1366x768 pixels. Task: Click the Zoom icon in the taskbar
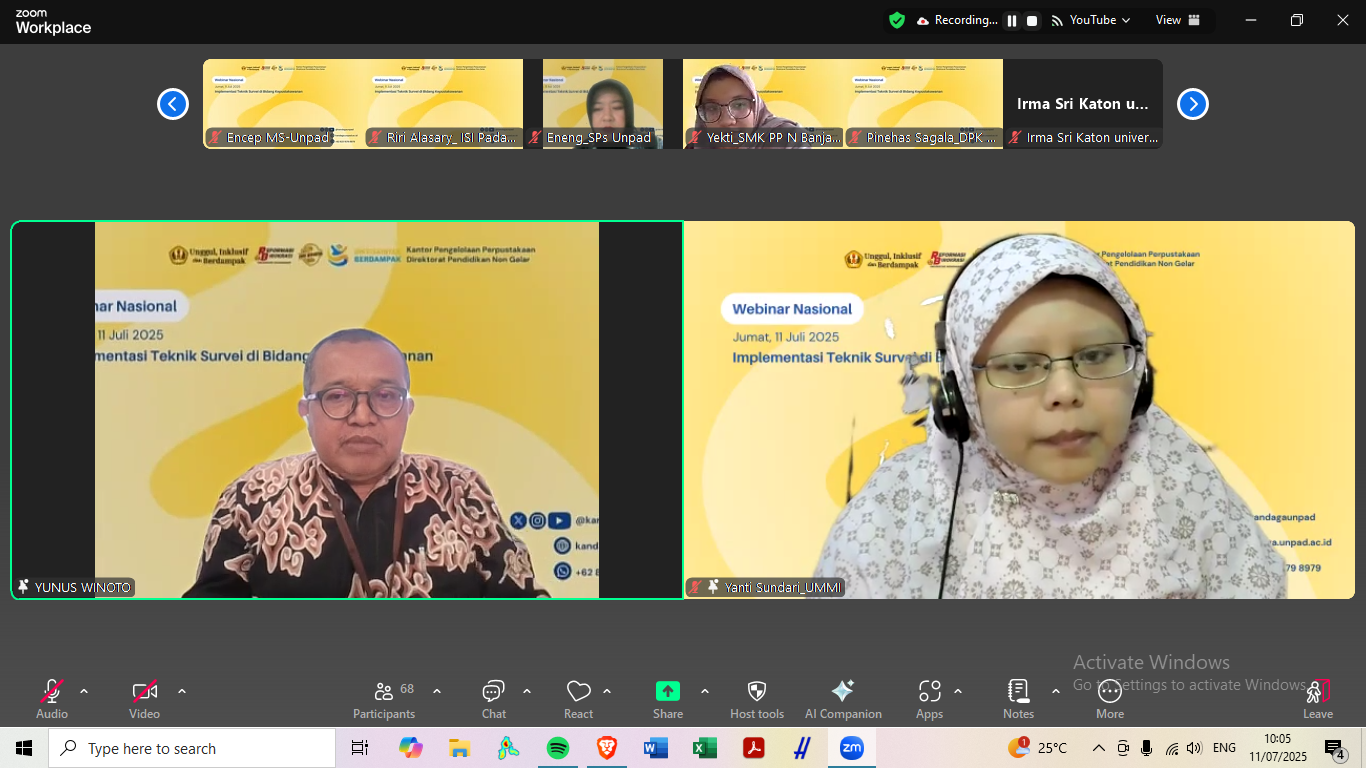point(852,748)
